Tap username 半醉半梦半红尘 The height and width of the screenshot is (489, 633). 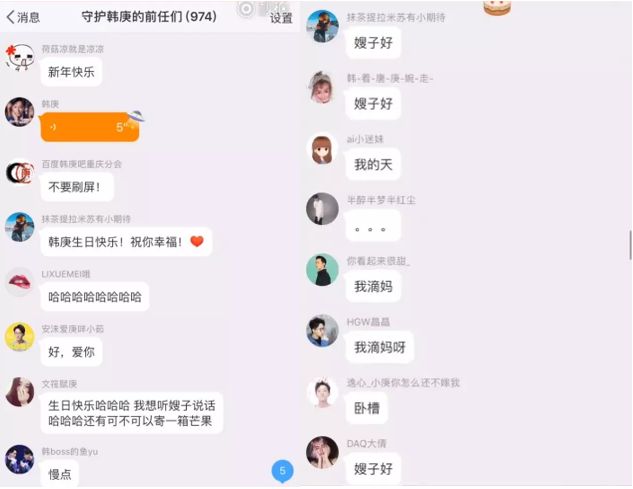381,200
